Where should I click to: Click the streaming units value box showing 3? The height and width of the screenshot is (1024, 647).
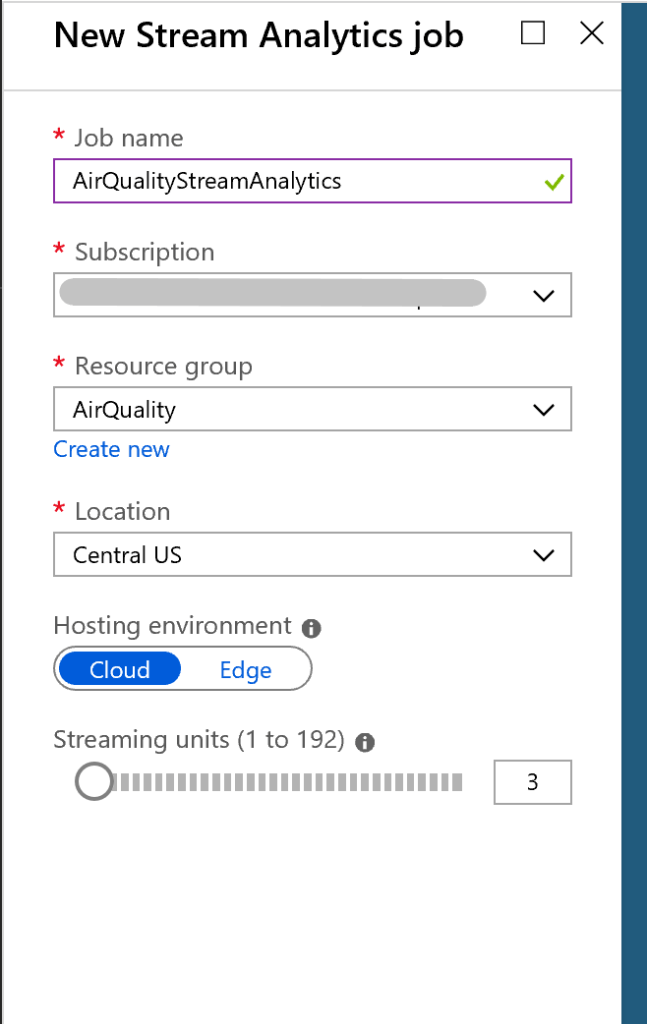point(532,782)
